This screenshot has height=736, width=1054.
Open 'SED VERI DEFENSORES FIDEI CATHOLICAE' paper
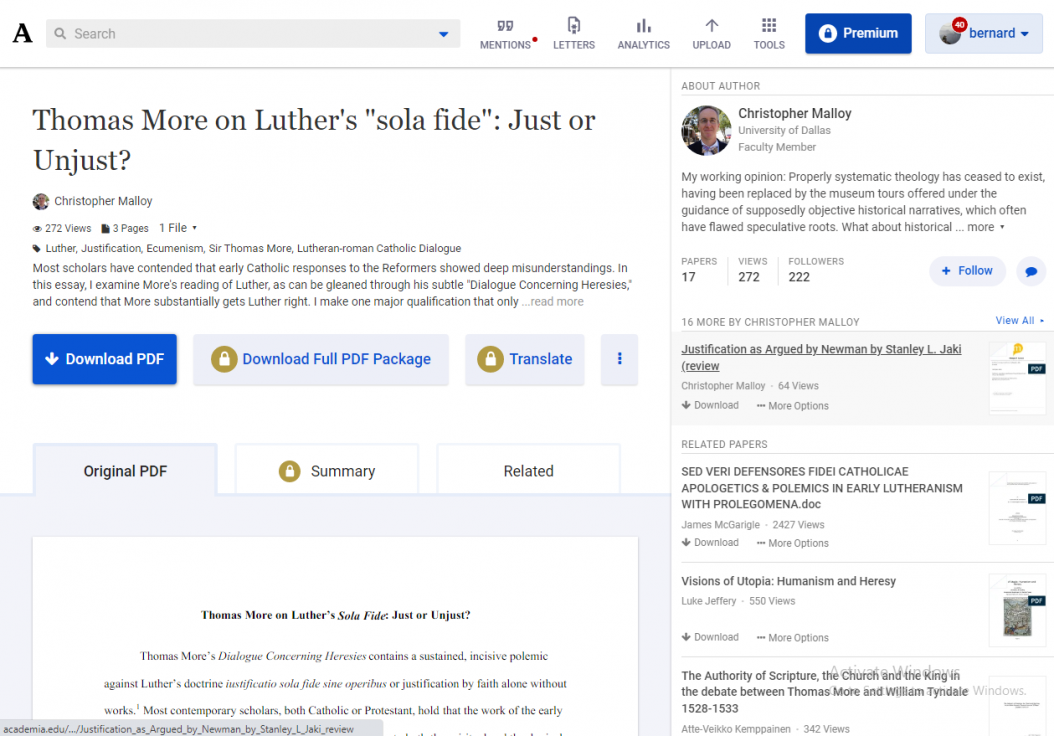[821, 488]
